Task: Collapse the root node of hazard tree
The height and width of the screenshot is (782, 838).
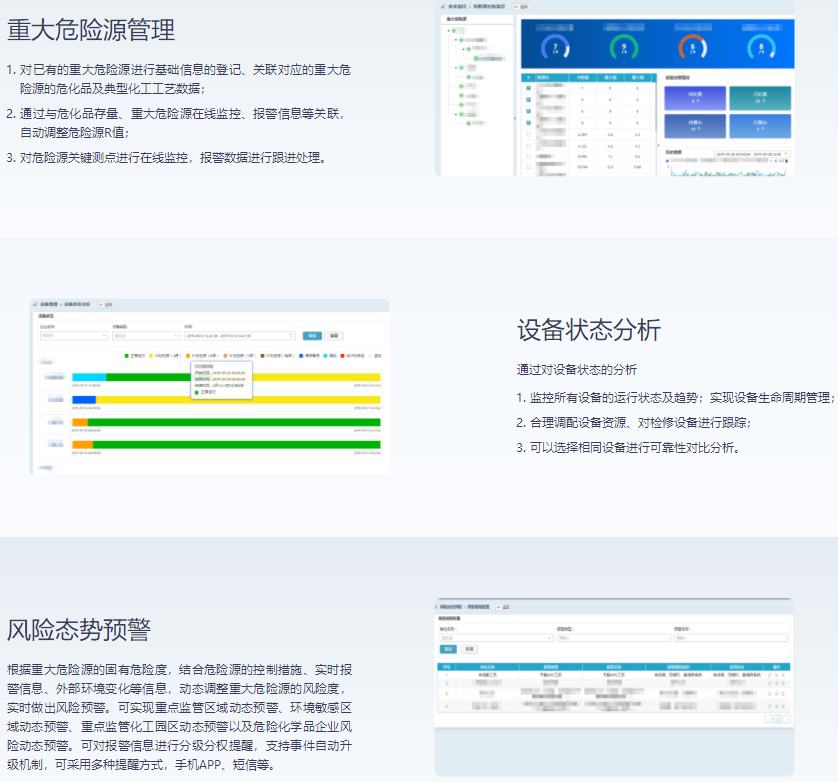Action: [x=448, y=30]
